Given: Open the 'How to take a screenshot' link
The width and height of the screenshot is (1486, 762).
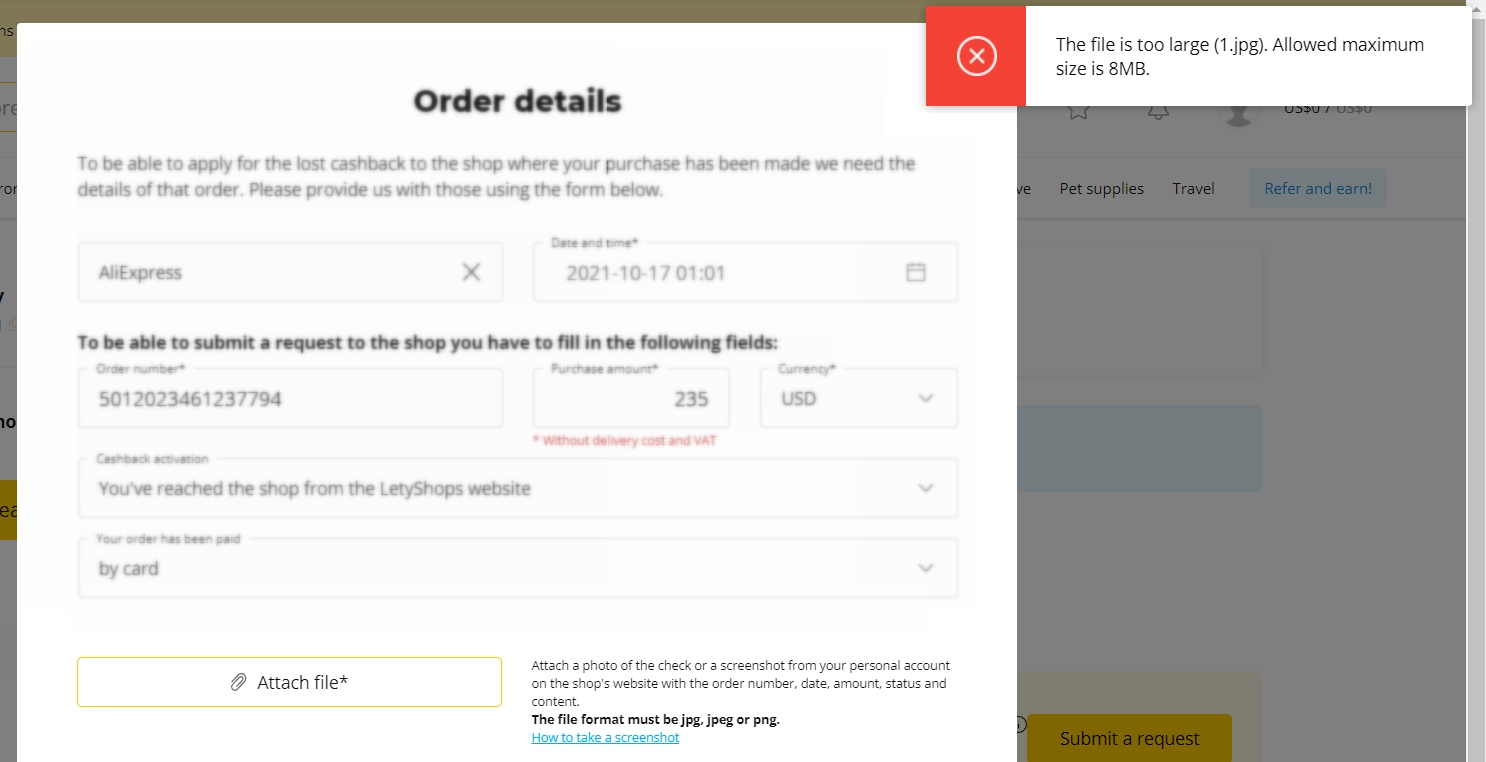Looking at the screenshot, I should click(x=605, y=737).
